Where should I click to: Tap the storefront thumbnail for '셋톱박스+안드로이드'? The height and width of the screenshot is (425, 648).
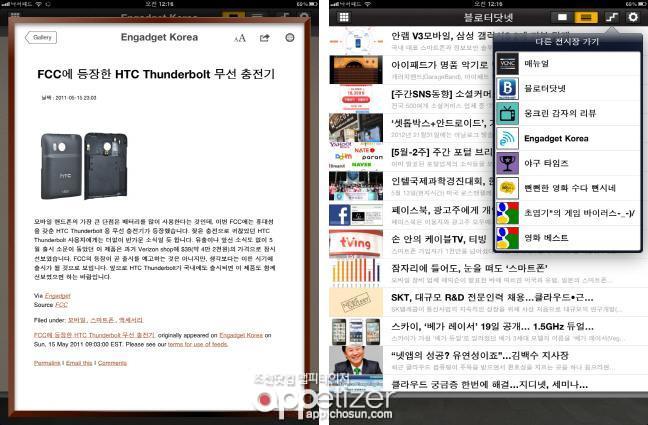point(356,128)
